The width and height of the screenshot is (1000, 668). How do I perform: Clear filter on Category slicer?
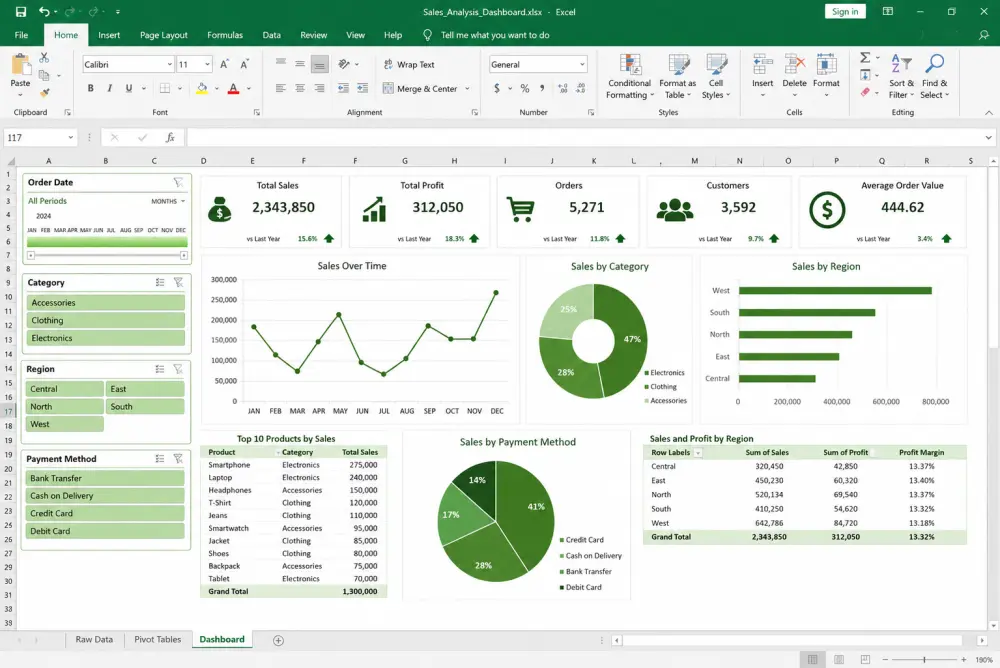[x=179, y=282]
